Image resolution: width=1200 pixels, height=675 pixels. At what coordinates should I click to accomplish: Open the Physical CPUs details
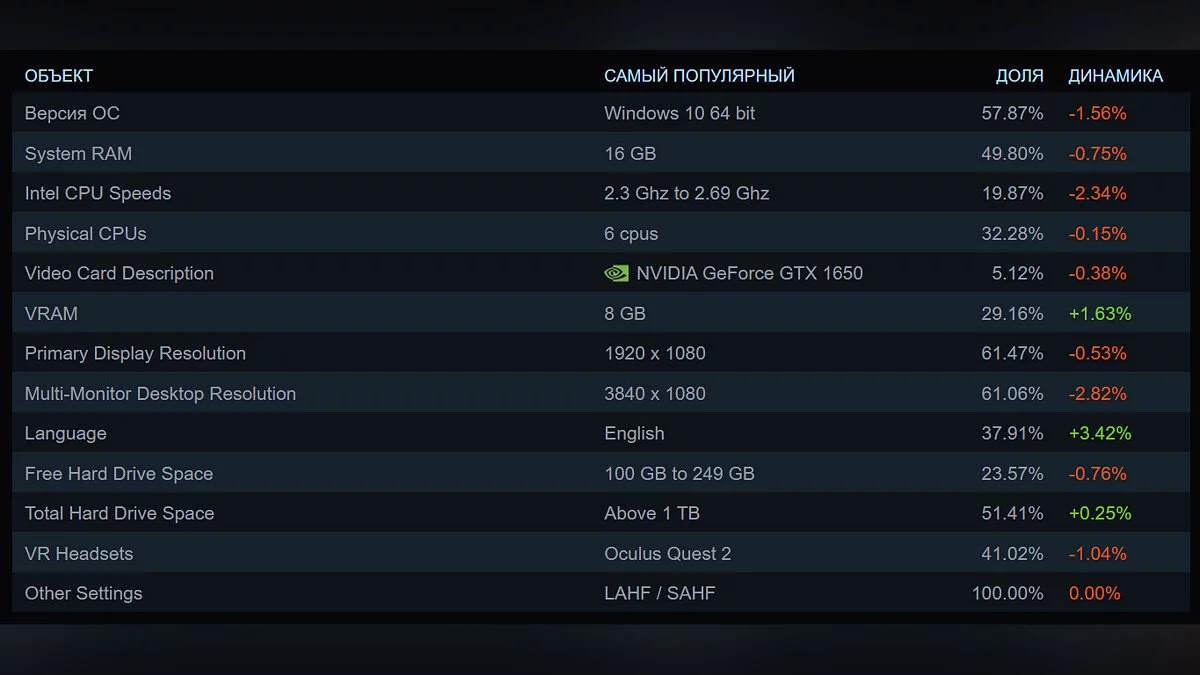click(86, 233)
